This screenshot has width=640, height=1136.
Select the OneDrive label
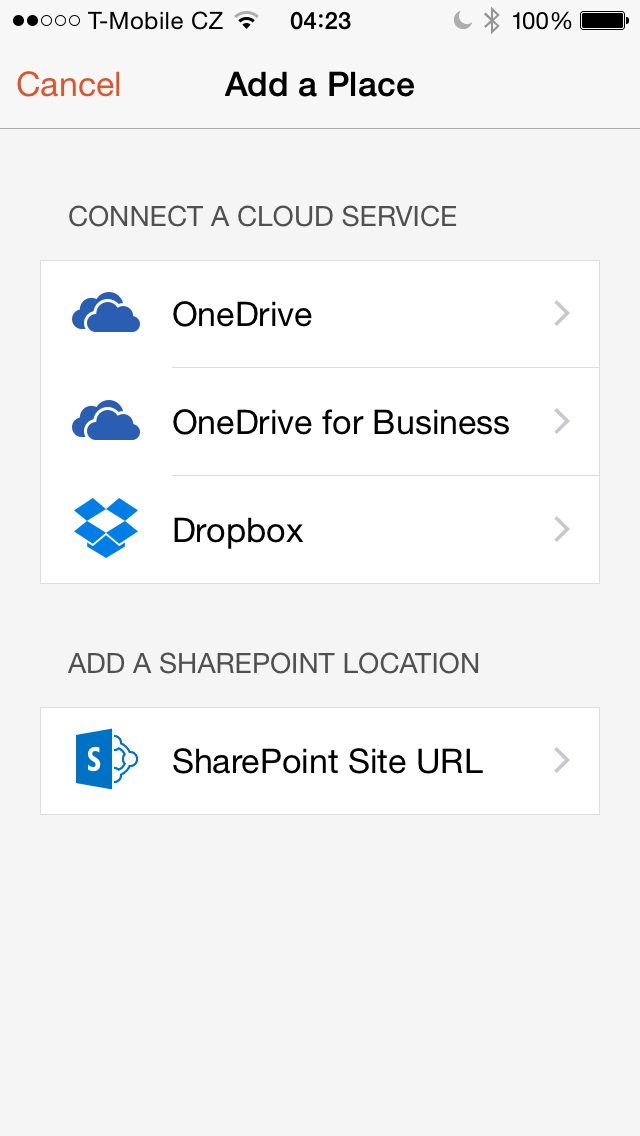pos(242,314)
